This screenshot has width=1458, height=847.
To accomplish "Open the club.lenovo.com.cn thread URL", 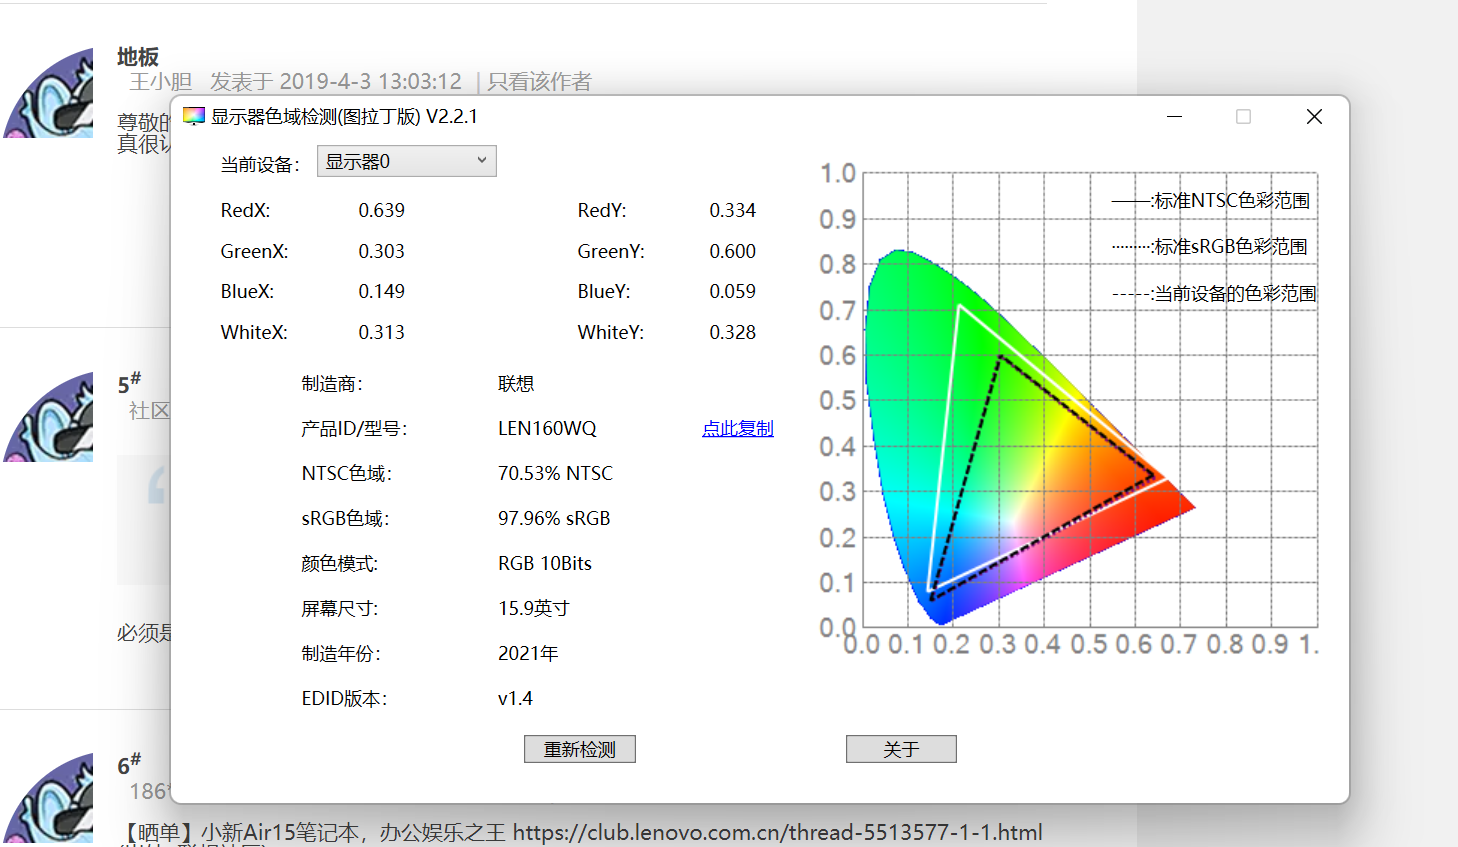I will point(778,832).
